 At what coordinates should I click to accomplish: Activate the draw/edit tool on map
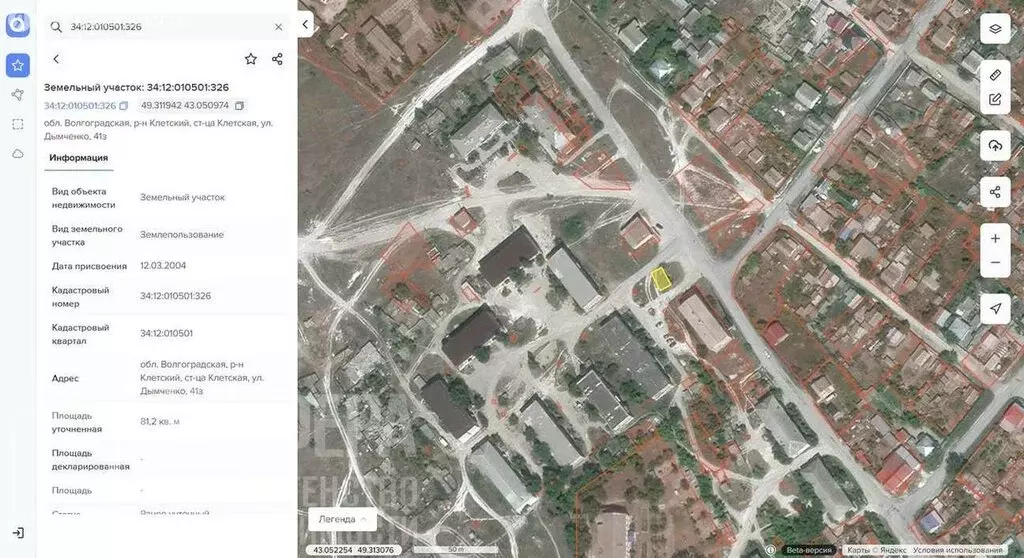tap(994, 99)
